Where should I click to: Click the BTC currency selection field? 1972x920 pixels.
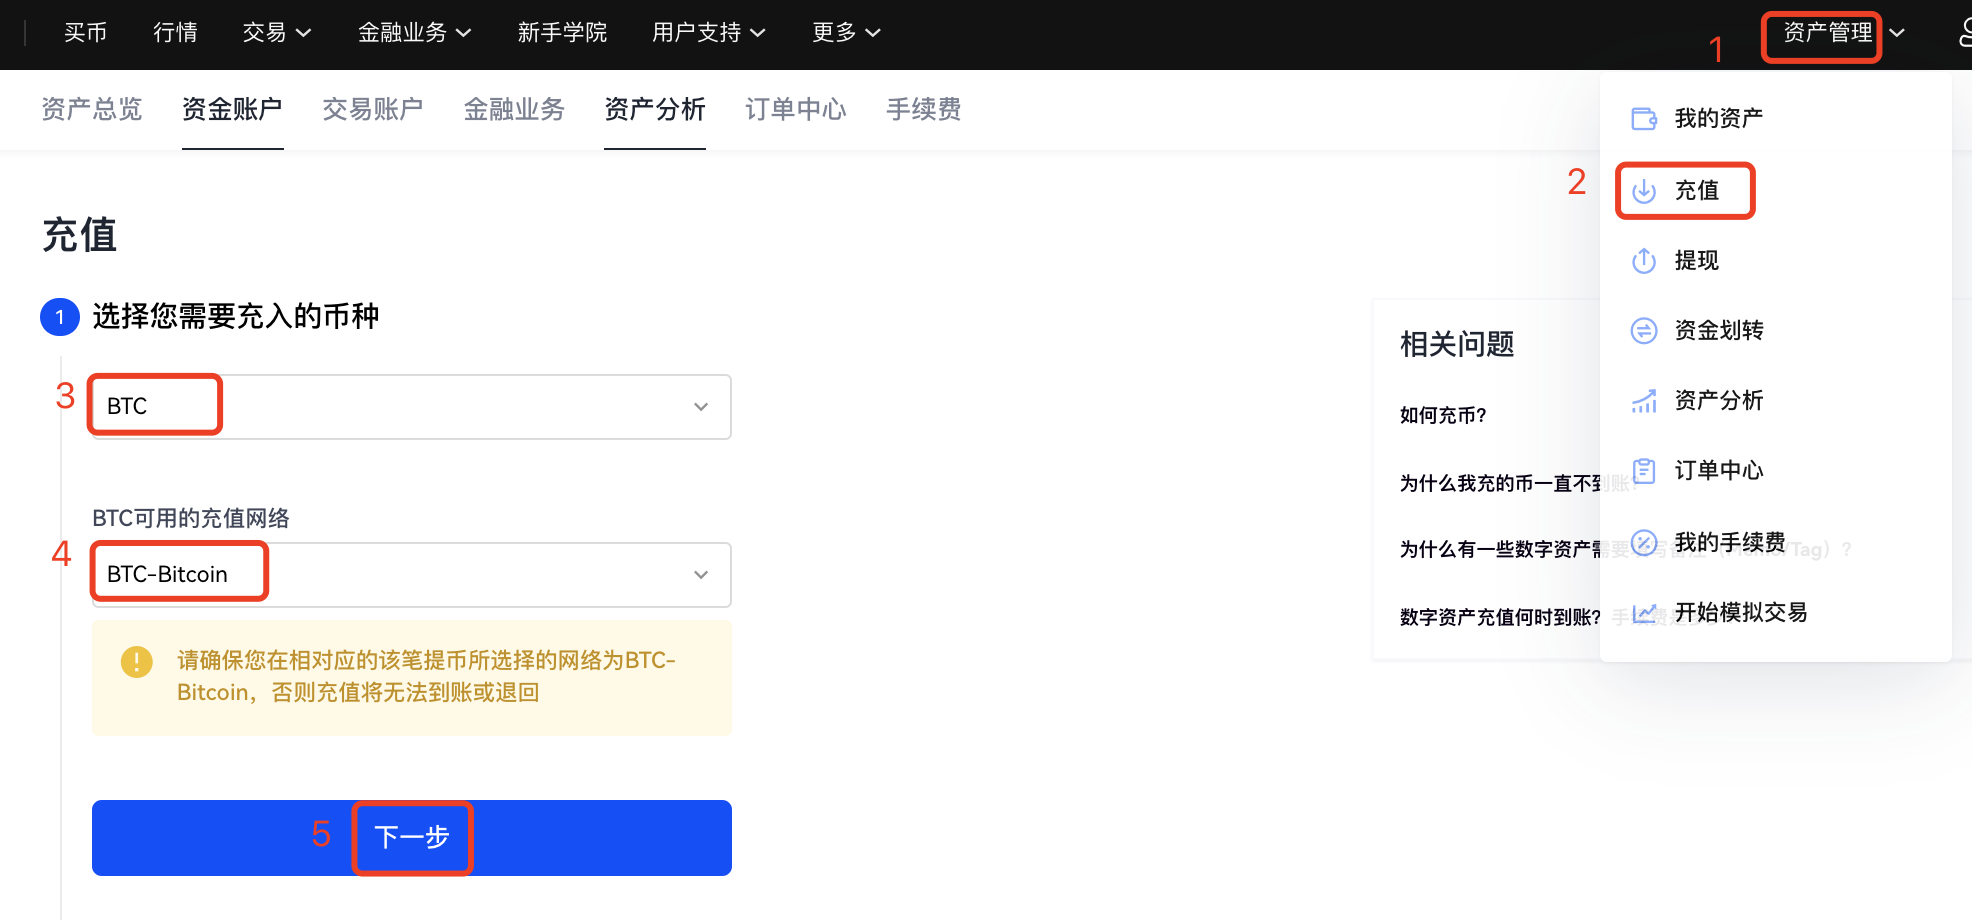coord(412,407)
